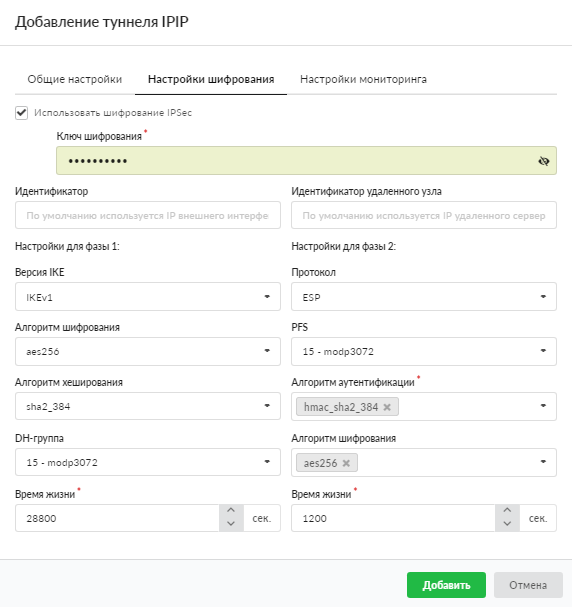The image size is (572, 607).
Task: Switch to Общие настройки tab
Action: pos(75,79)
